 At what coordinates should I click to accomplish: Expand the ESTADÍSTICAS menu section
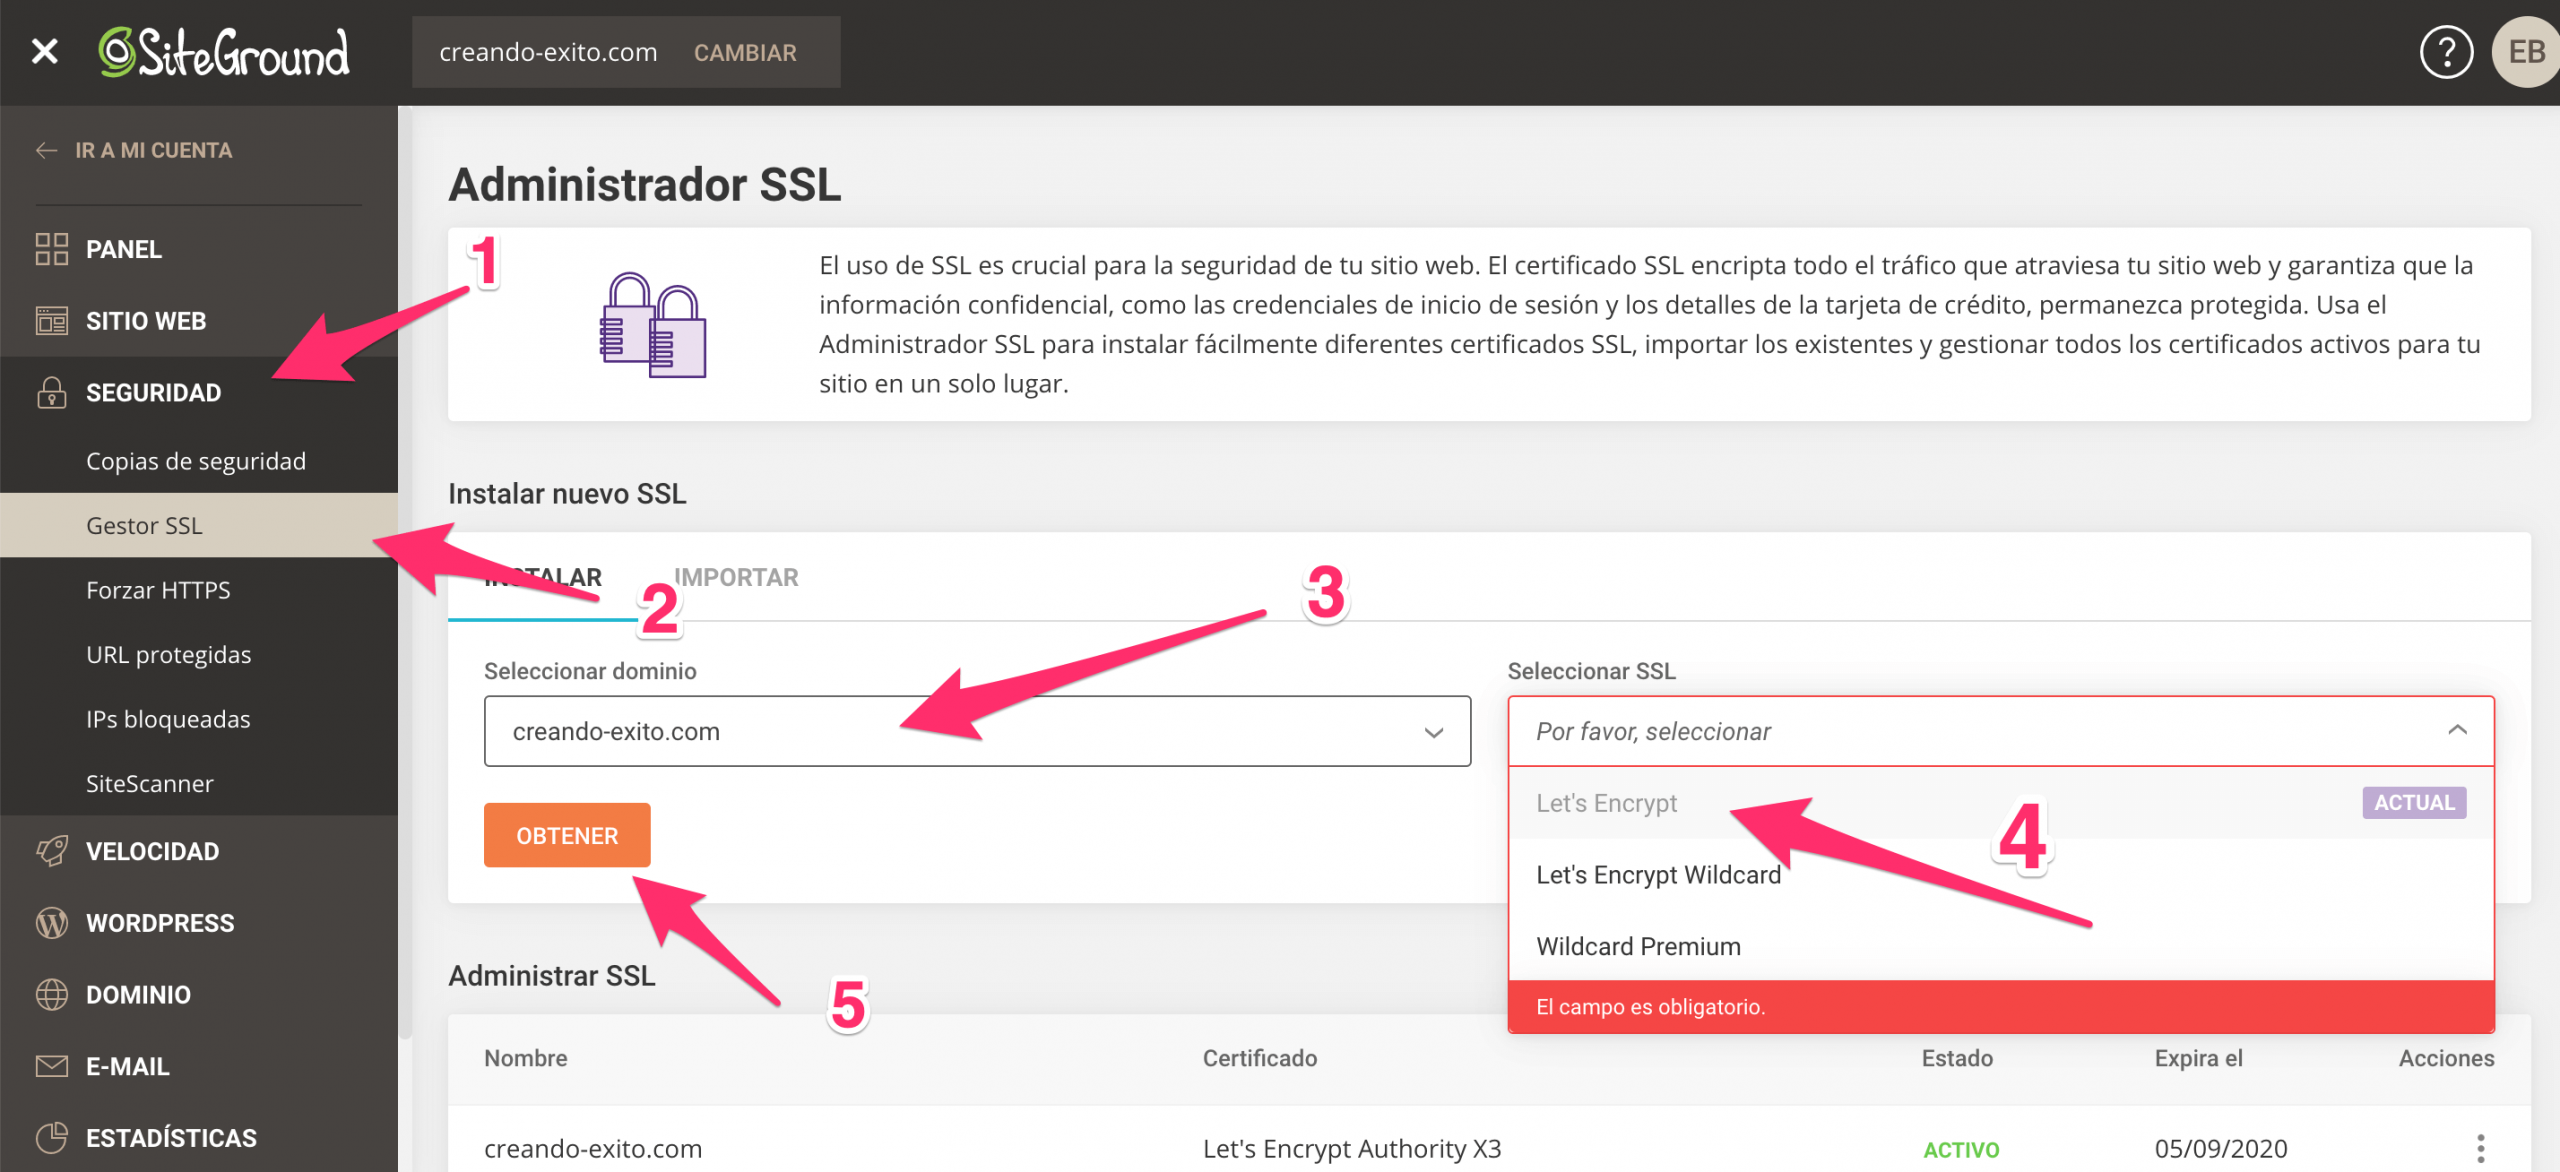(x=171, y=1137)
